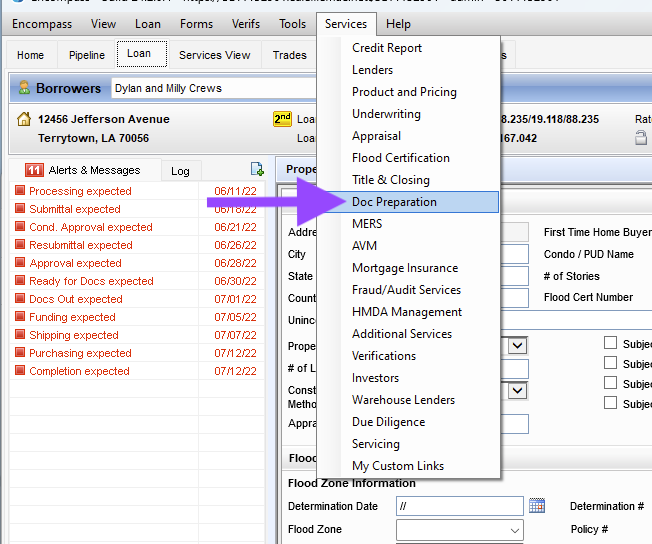The width and height of the screenshot is (652, 544).
Task: Open the Tools menu
Action: 292,24
